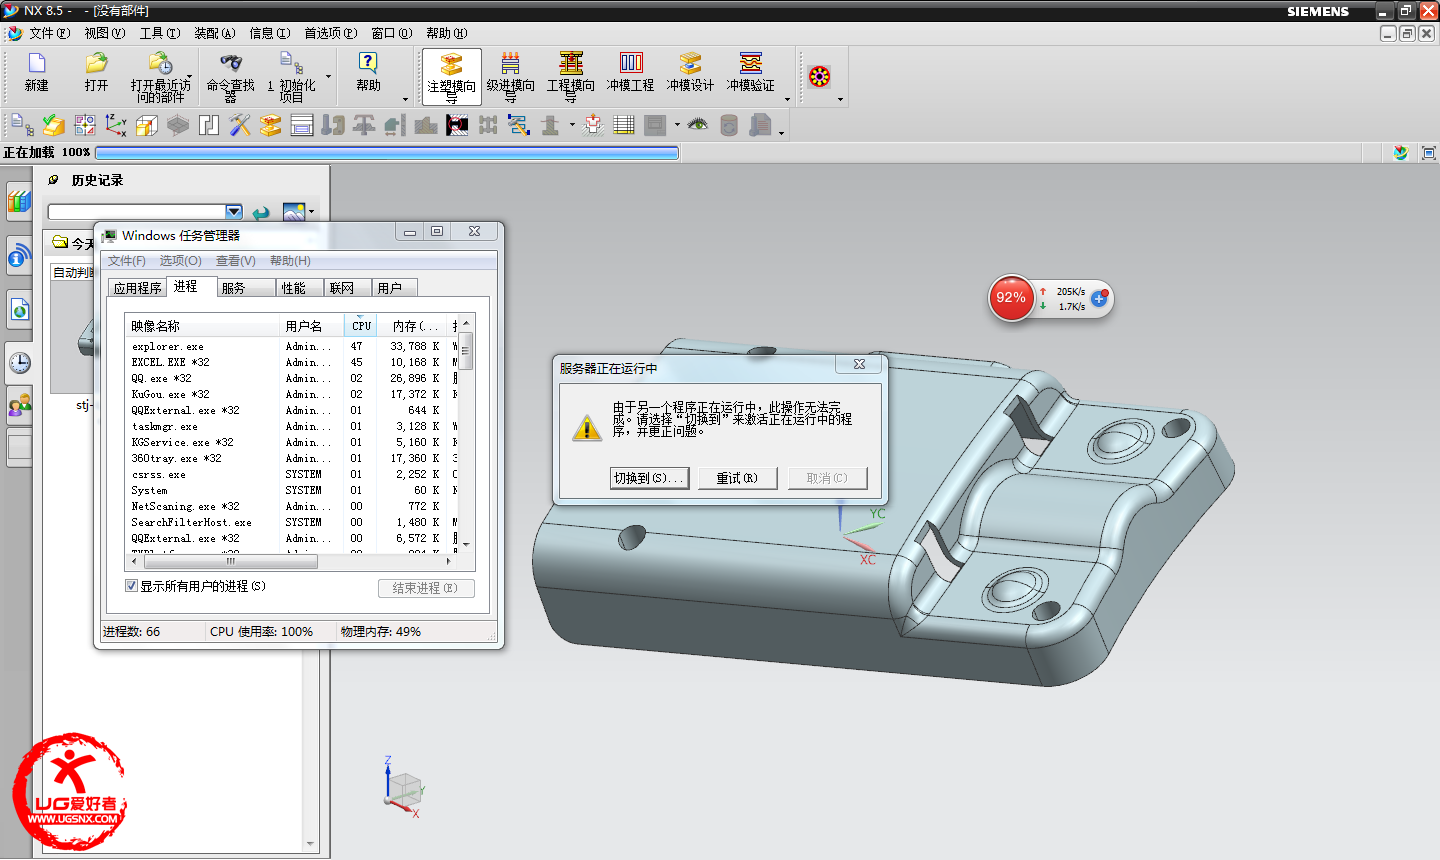Click the 切换到(S)... button
1440x860 pixels.
649,478
